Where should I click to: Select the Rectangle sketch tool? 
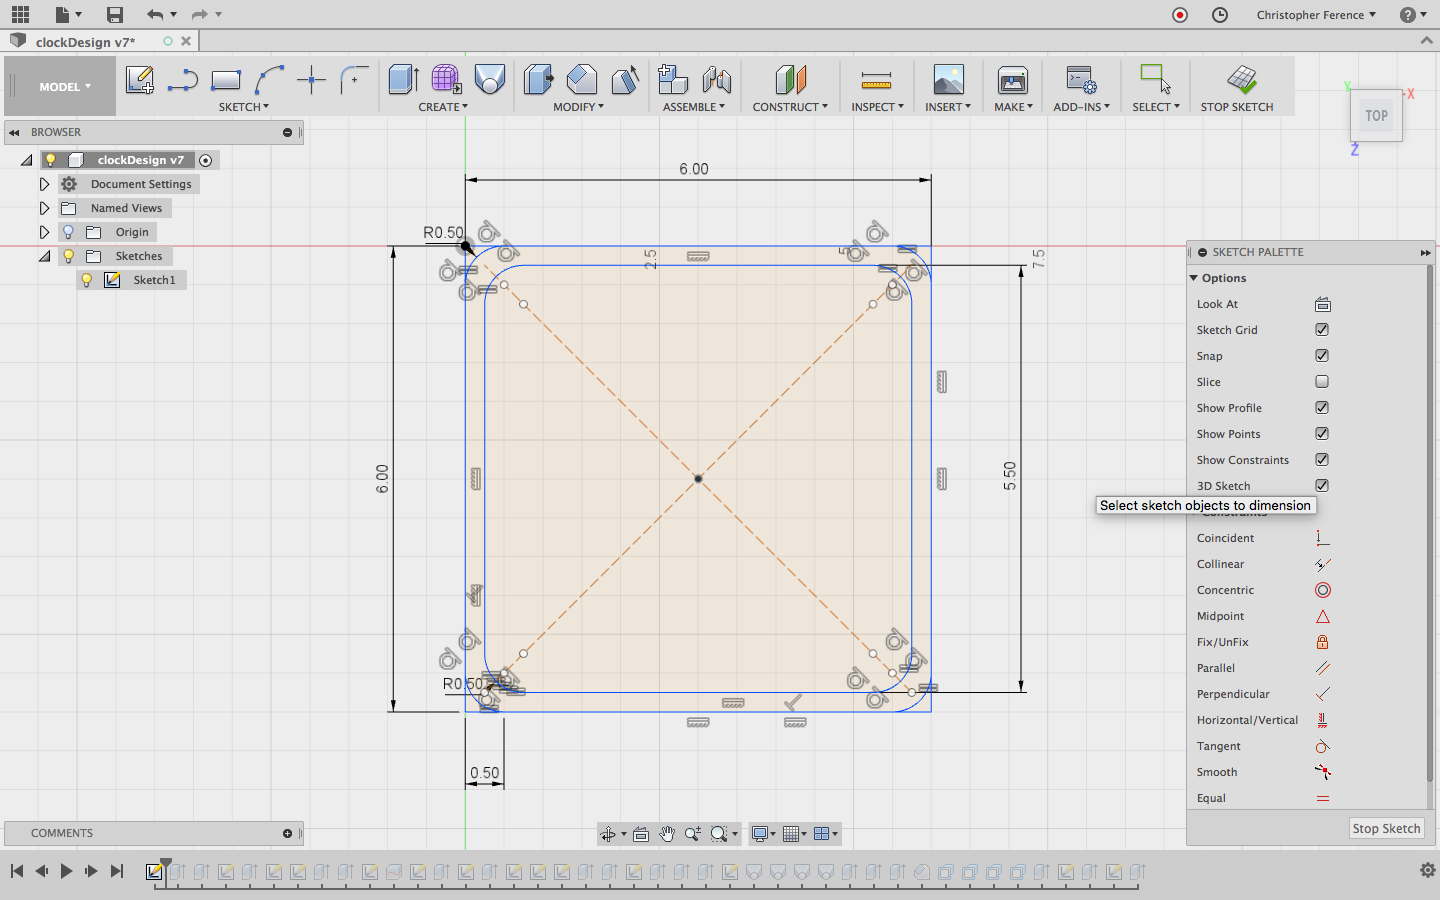226,80
